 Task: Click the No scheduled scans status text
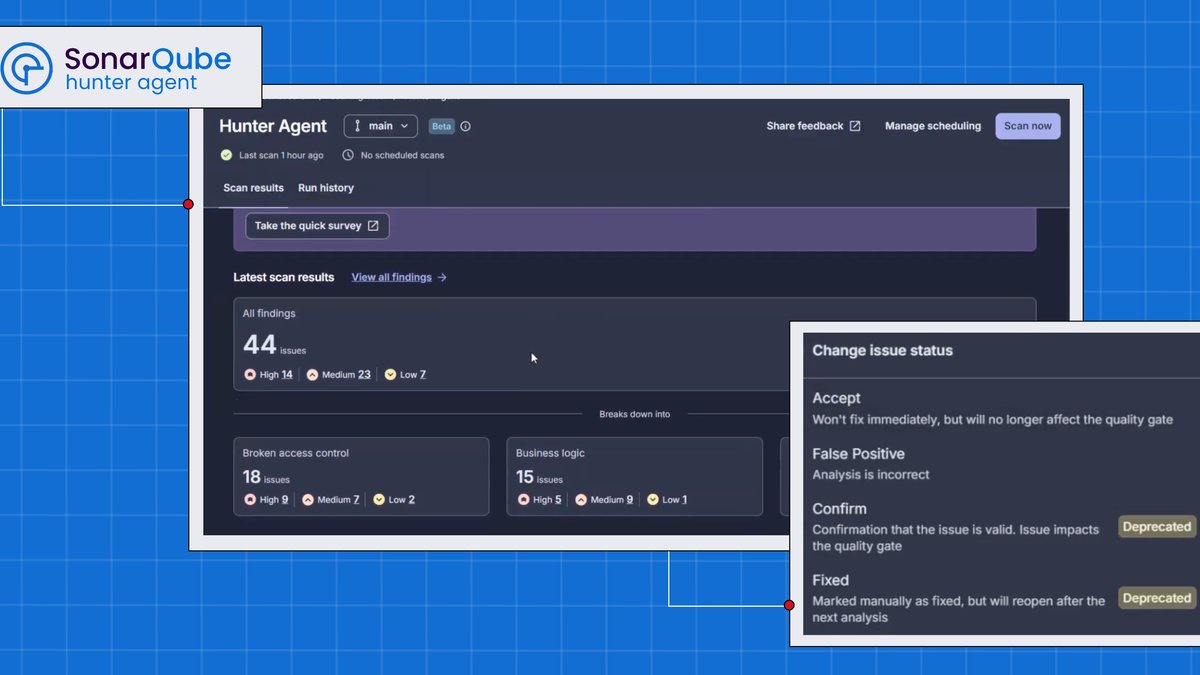(402, 155)
